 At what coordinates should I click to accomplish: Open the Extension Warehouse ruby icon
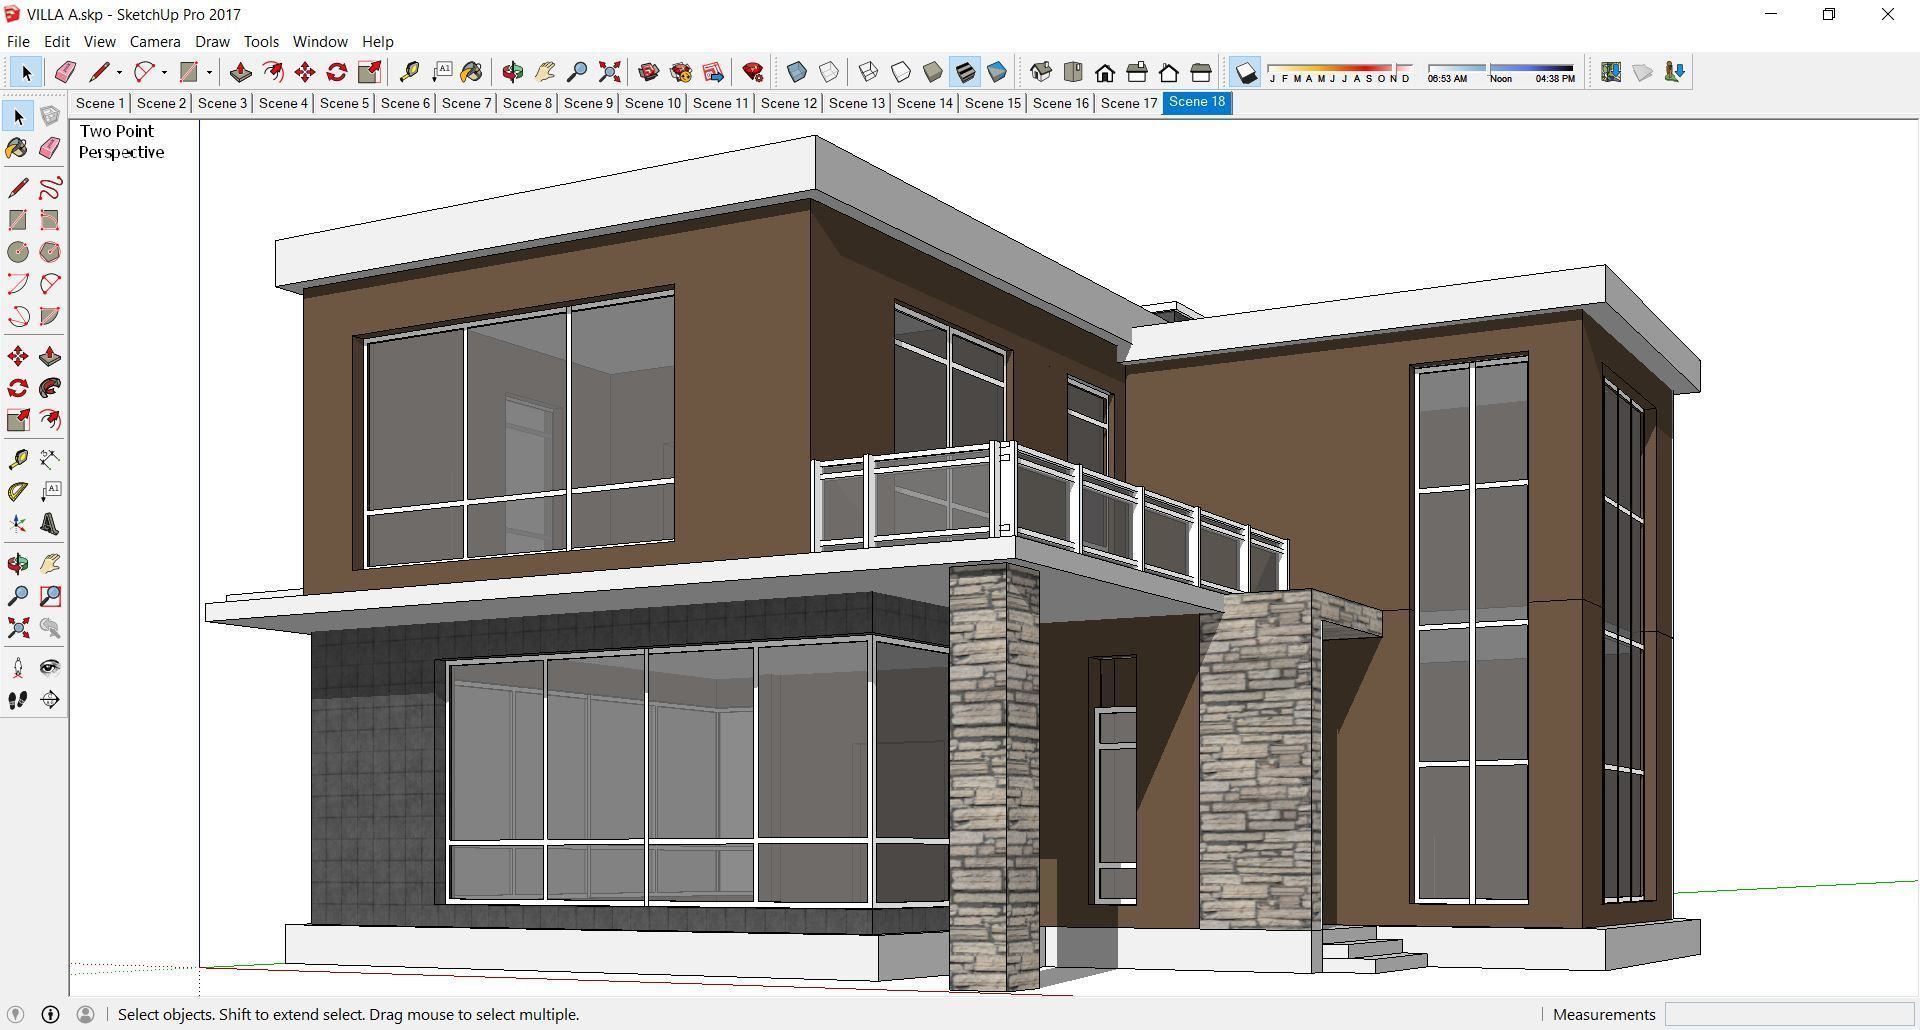coord(753,72)
